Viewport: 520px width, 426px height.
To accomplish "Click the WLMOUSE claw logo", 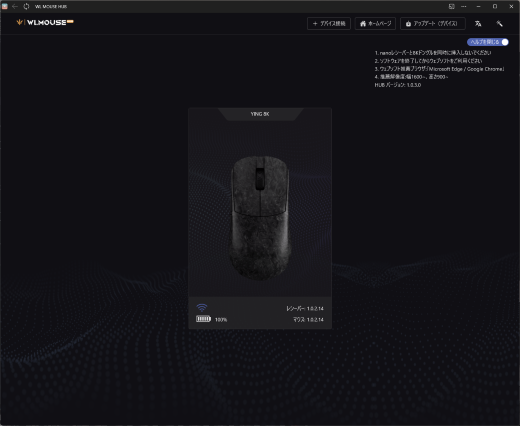I will tap(20, 22).
